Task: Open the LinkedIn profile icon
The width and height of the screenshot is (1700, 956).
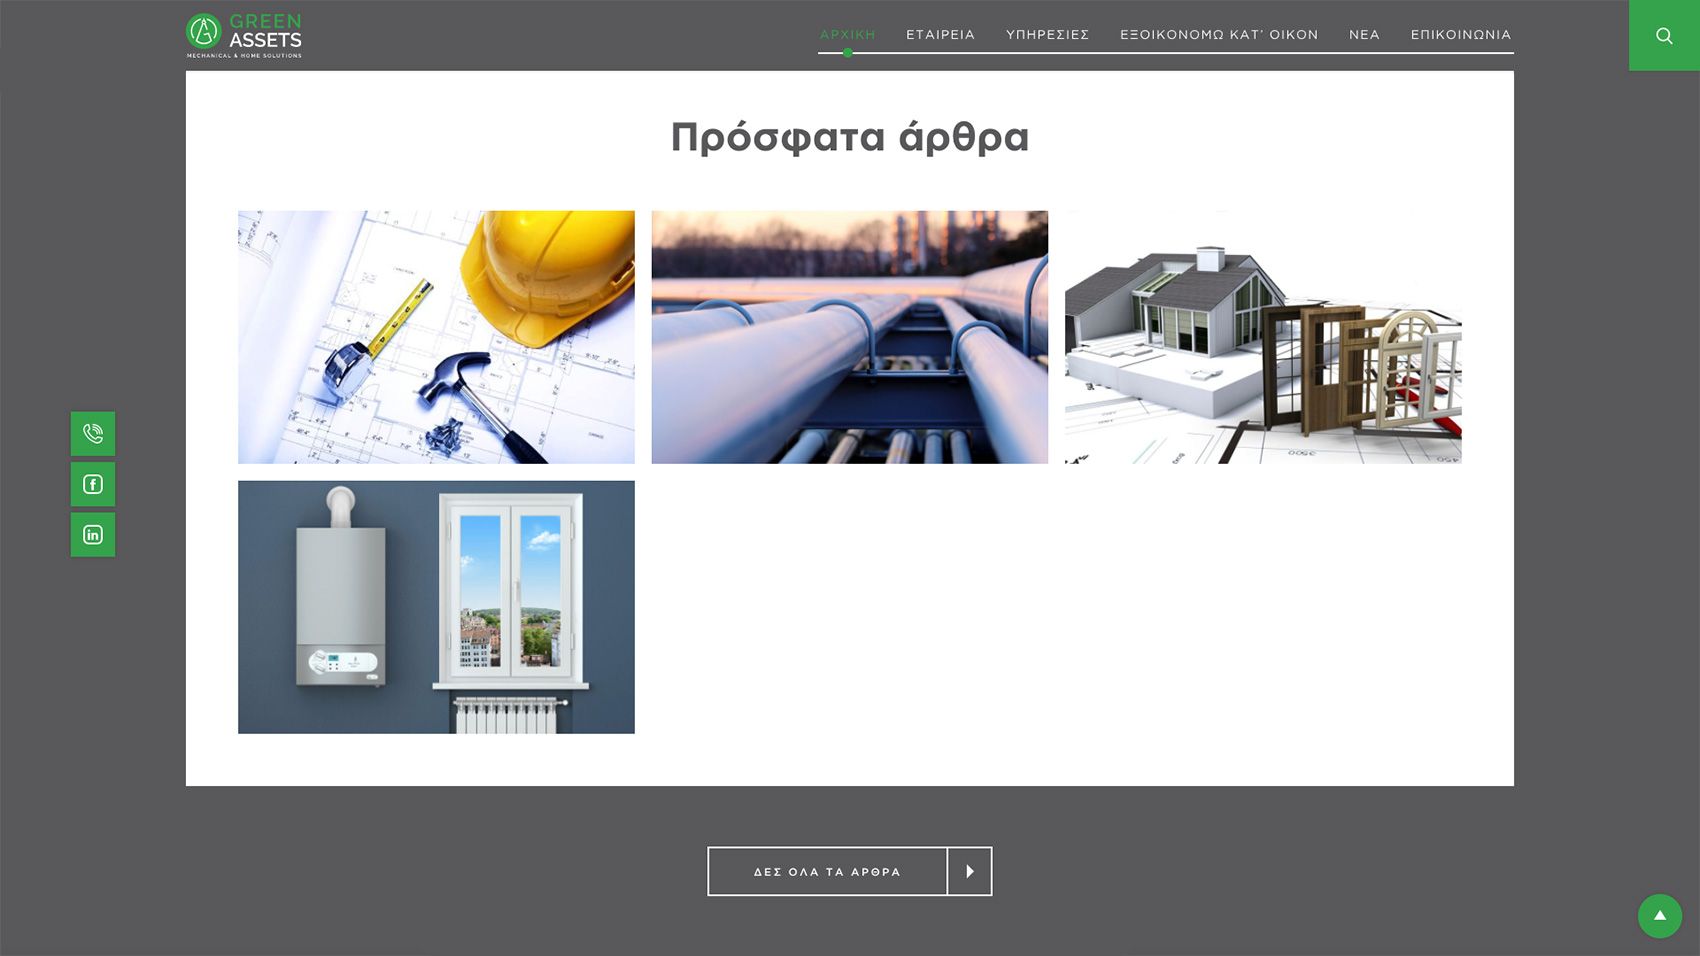Action: 93,535
